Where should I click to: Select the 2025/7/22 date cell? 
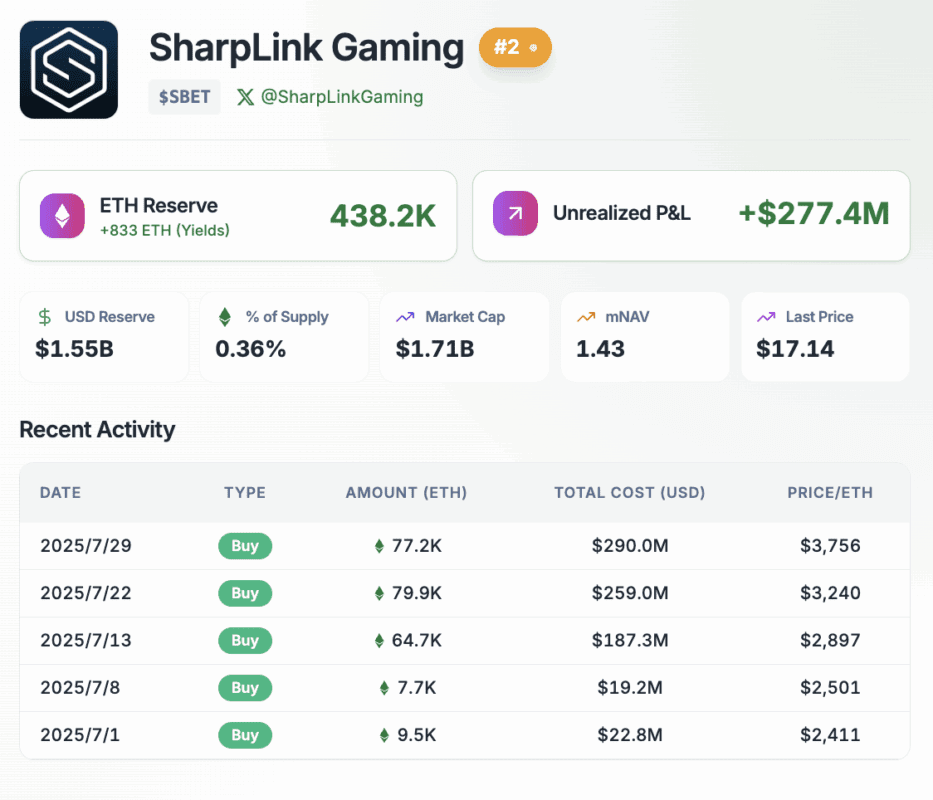coord(86,593)
